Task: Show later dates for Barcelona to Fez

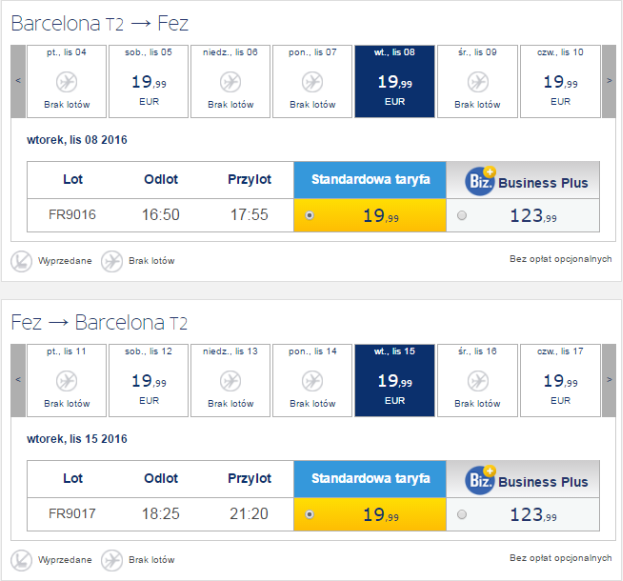Action: (609, 82)
